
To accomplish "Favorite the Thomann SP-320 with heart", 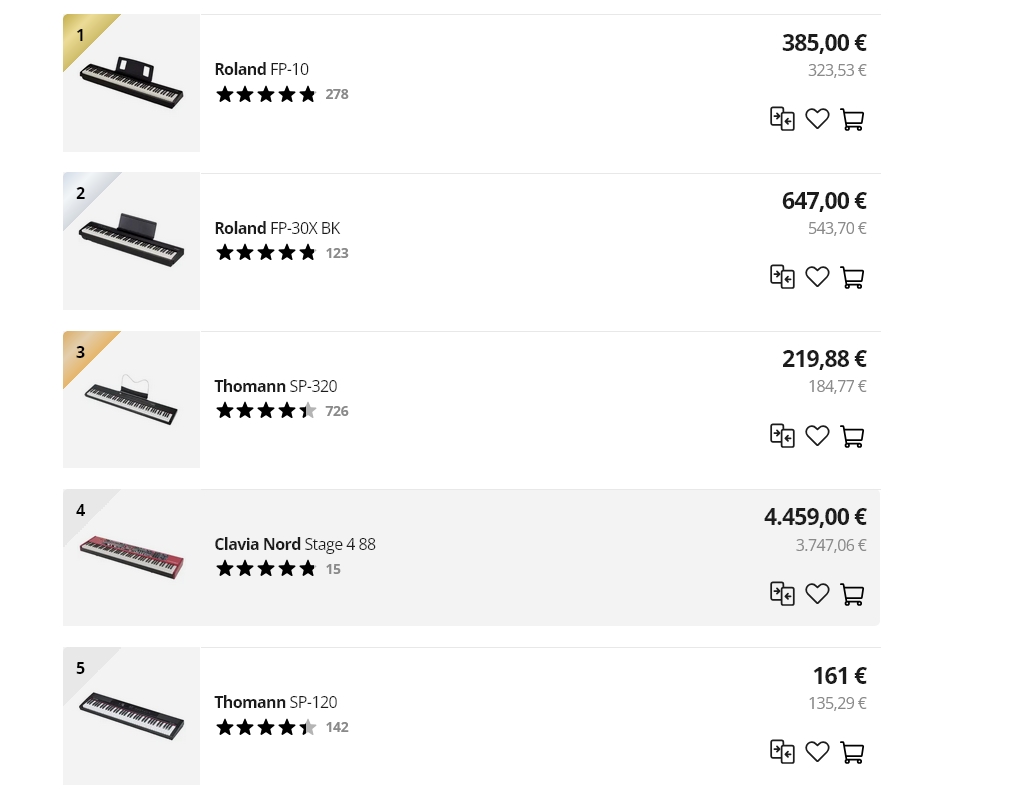I will 817,437.
